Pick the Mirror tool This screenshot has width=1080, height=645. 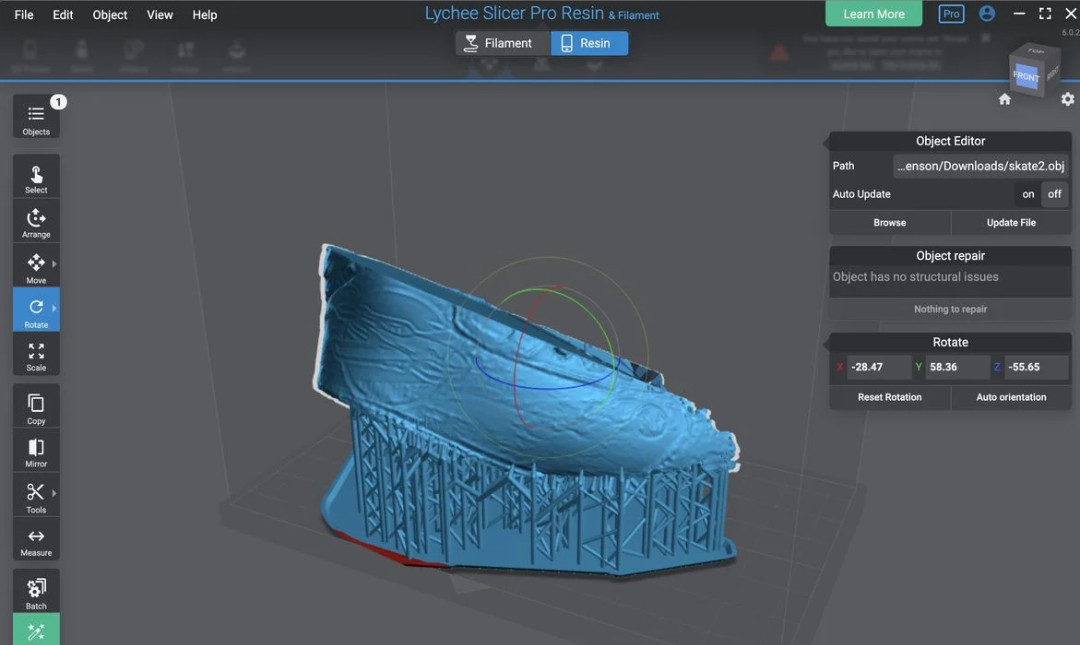pos(36,452)
